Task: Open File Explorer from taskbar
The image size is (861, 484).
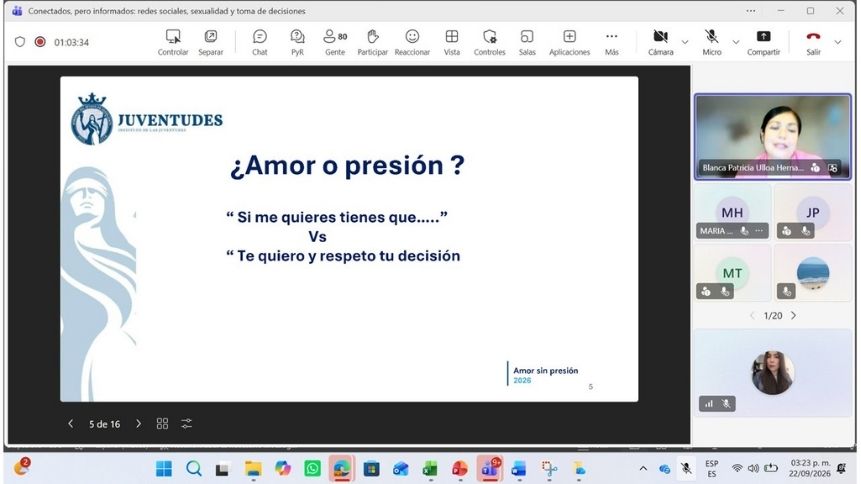Action: [x=253, y=469]
